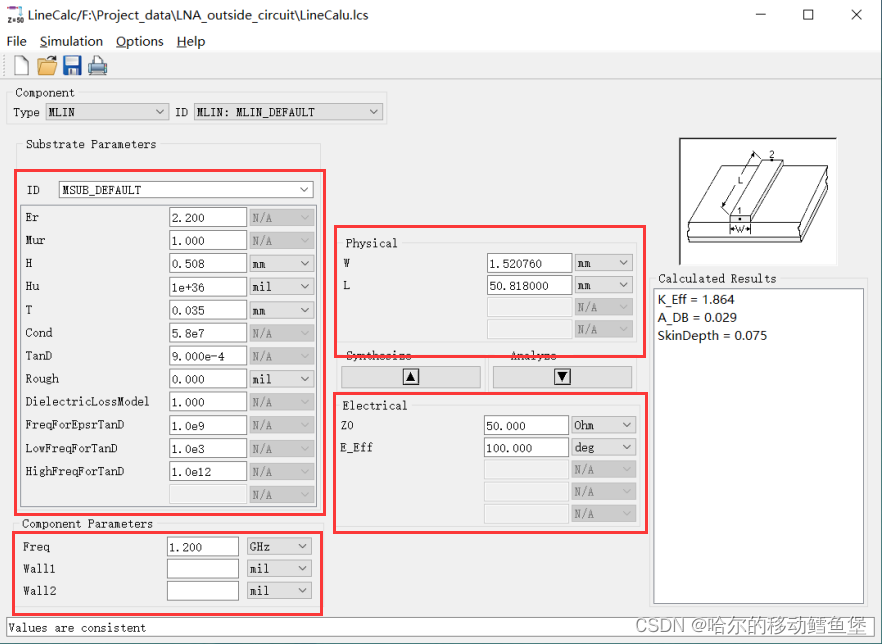
Task: Click the SkinDepth = 0.075 result
Action: (712, 335)
